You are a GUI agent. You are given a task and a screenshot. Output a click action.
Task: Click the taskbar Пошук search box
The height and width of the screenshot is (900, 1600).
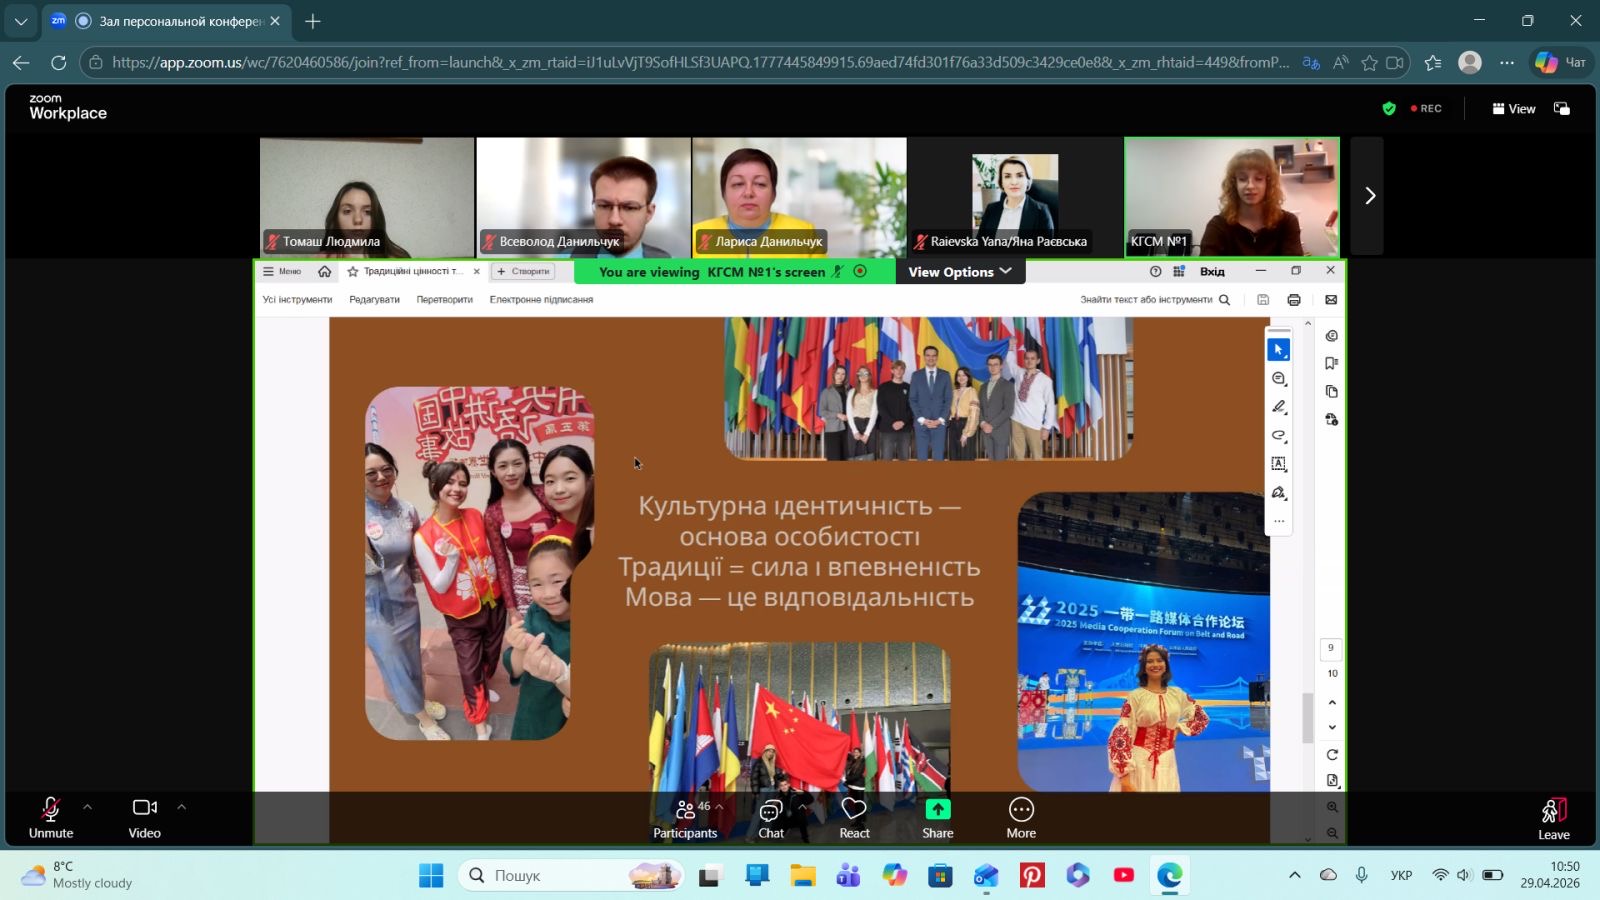click(572, 876)
